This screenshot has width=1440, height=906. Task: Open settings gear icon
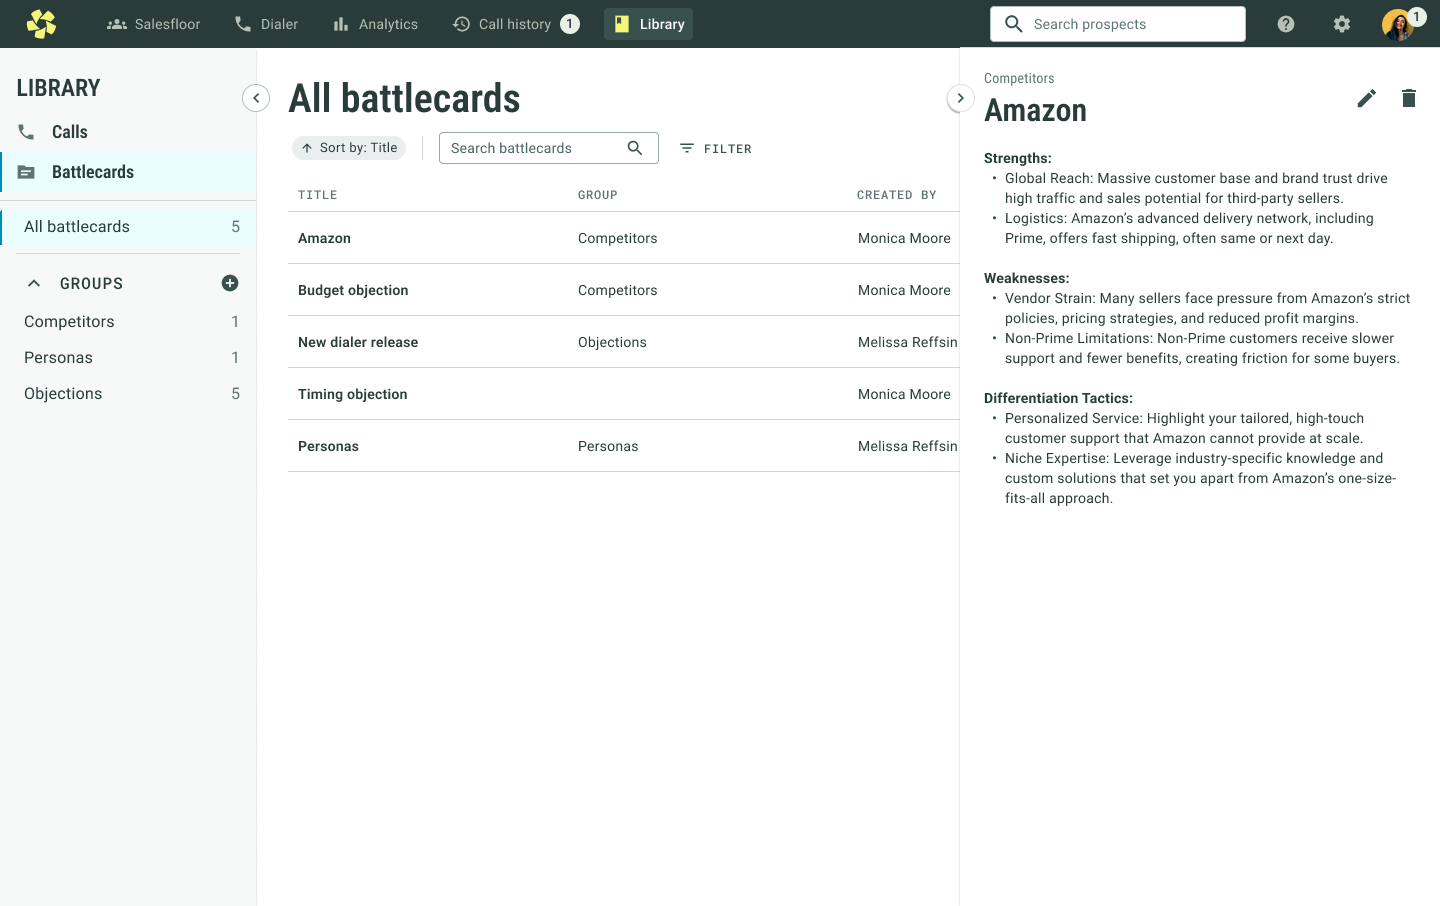pyautogui.click(x=1342, y=24)
